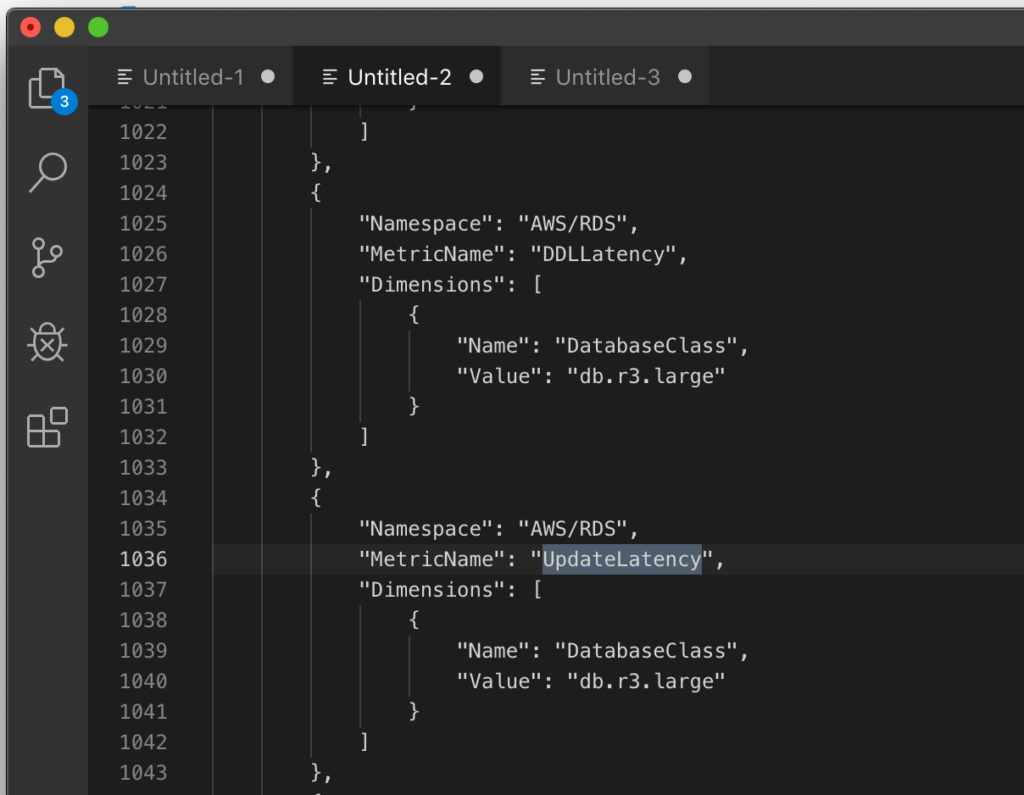The width and height of the screenshot is (1024, 795).
Task: Click line number 1033
Action: point(143,468)
